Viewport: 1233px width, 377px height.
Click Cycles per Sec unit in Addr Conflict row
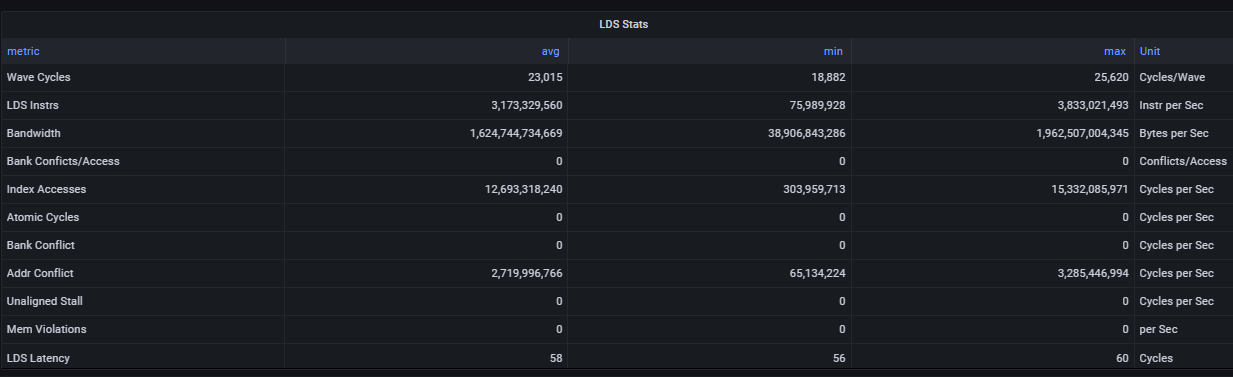tap(1176, 273)
